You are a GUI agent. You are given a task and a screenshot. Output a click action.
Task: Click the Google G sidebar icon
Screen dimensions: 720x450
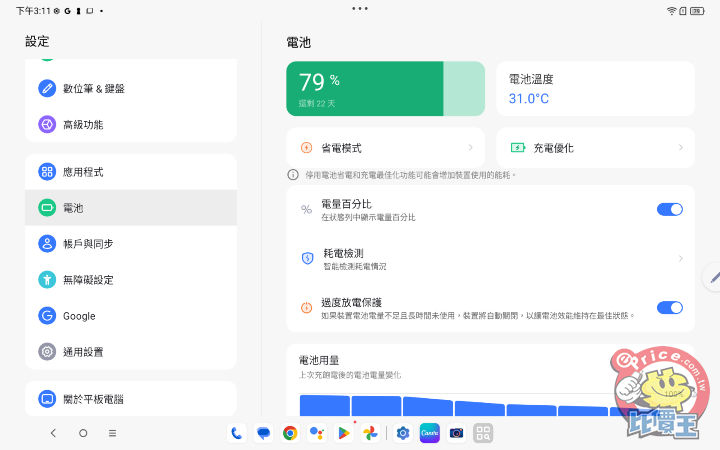47,315
